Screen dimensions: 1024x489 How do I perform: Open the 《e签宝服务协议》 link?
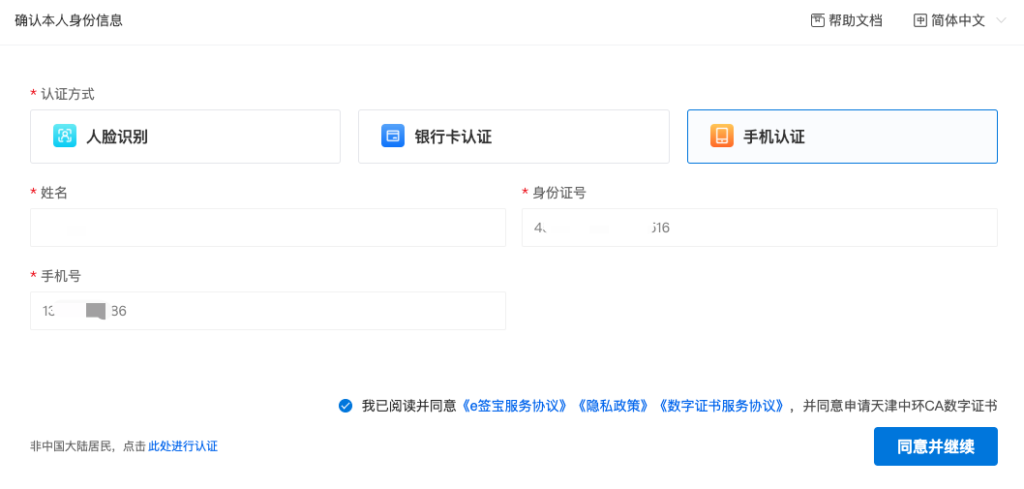point(516,406)
